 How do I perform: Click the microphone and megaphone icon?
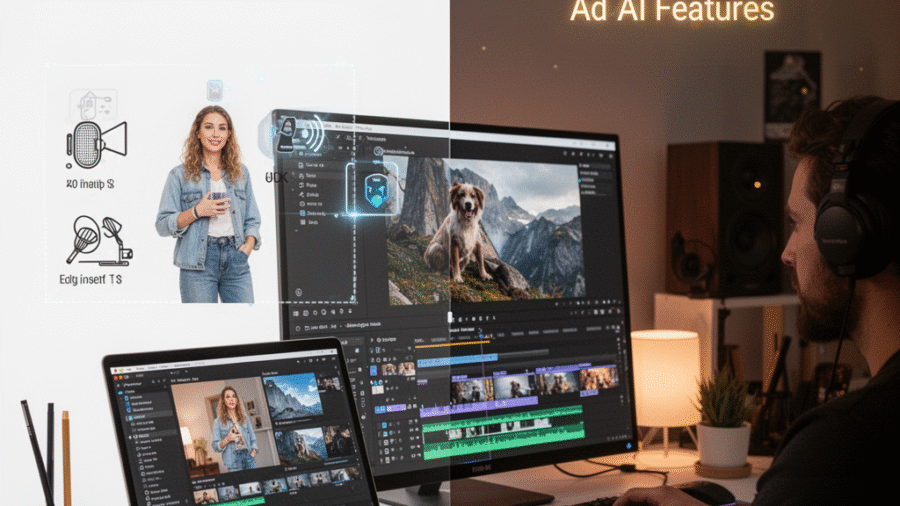point(96,143)
